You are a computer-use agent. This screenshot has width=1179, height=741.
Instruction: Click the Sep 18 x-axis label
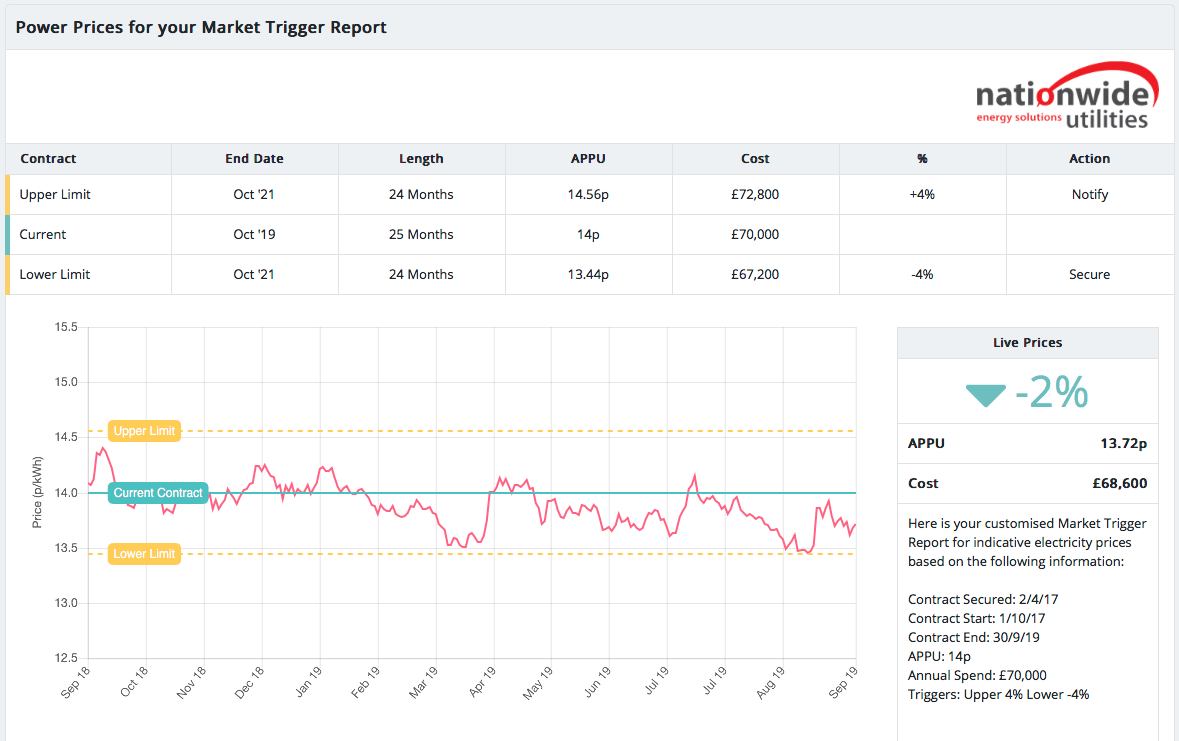75,682
